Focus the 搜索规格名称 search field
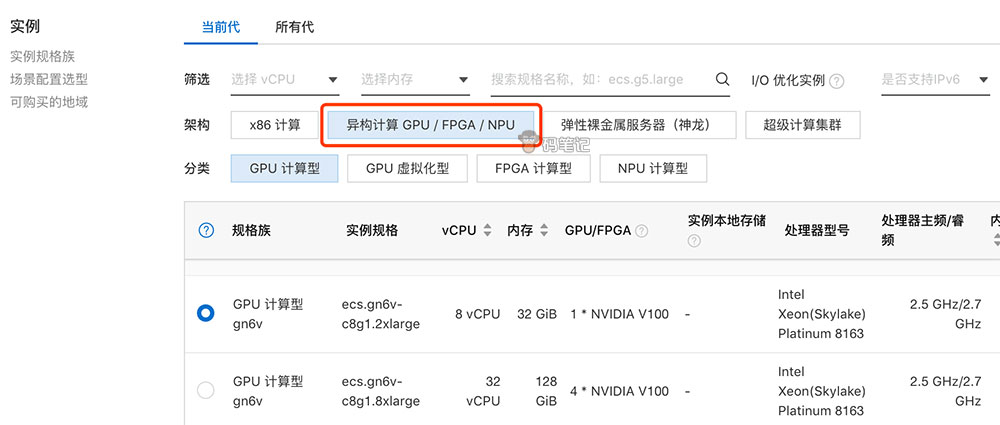 pyautogui.click(x=598, y=80)
